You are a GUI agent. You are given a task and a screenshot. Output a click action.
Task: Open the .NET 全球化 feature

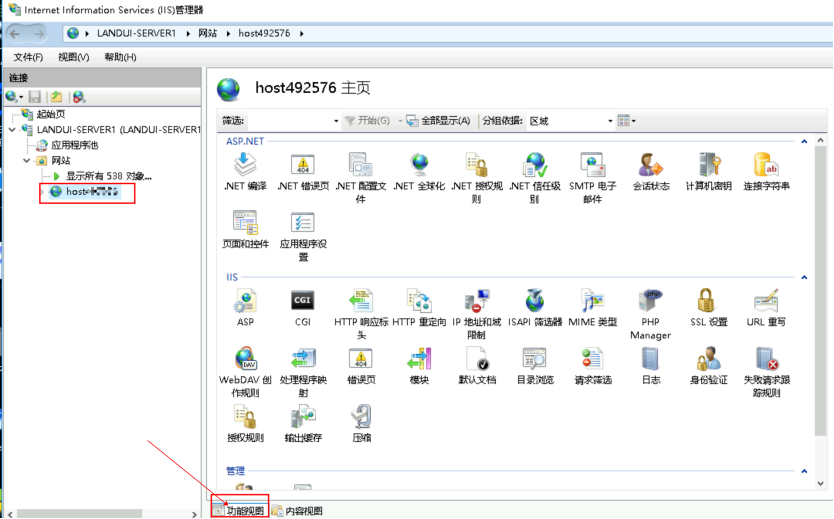click(419, 171)
